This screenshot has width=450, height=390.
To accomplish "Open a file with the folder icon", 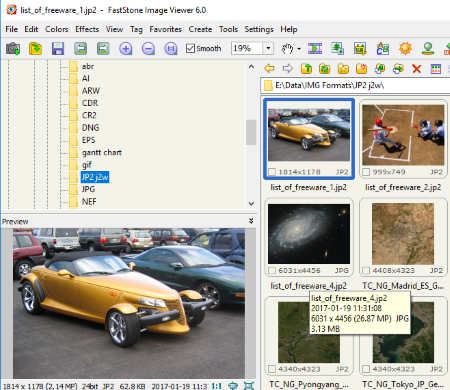I will click(35, 49).
